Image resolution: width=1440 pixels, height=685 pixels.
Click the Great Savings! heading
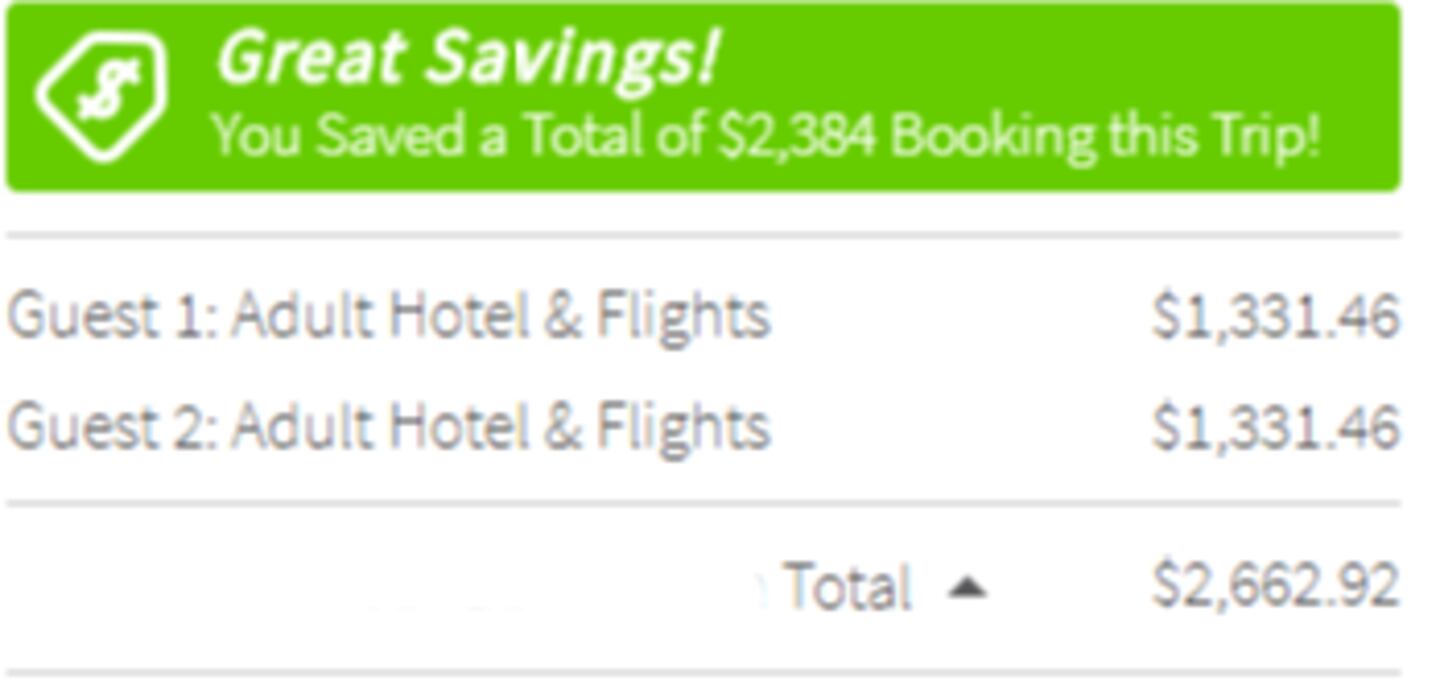tap(466, 57)
